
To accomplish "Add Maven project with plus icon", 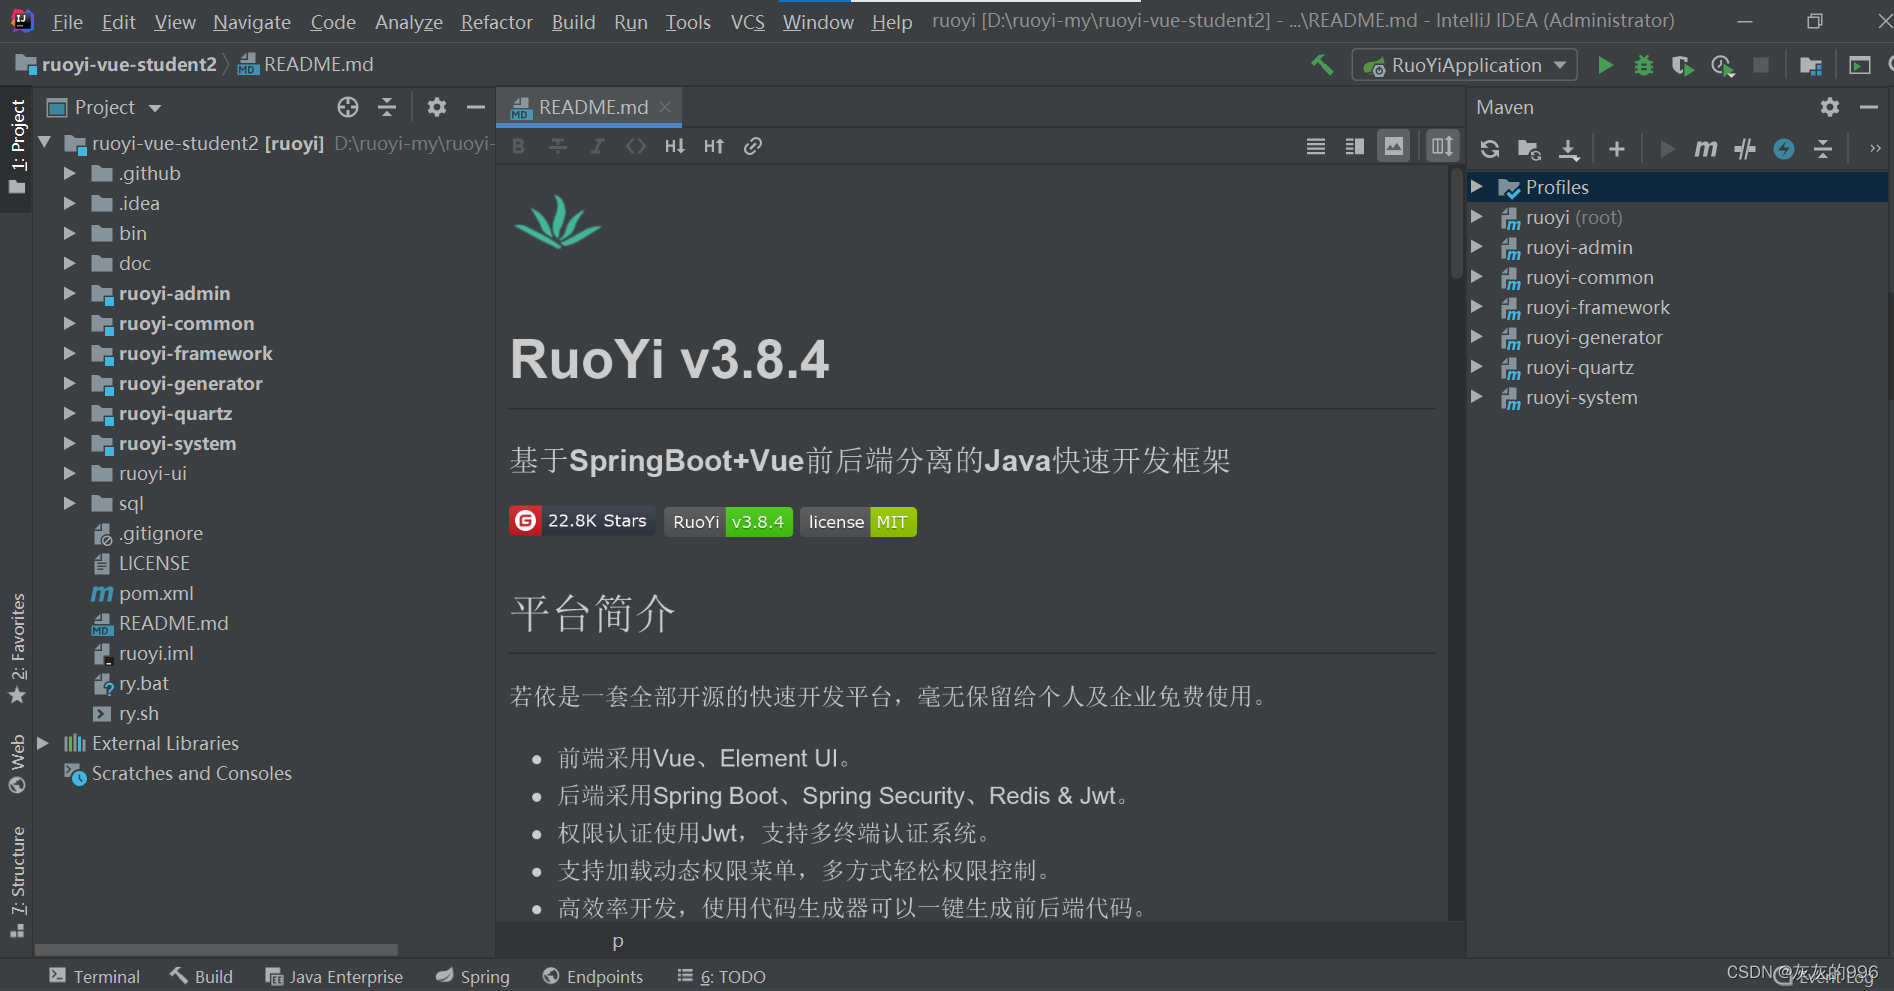I will coord(1617,149).
